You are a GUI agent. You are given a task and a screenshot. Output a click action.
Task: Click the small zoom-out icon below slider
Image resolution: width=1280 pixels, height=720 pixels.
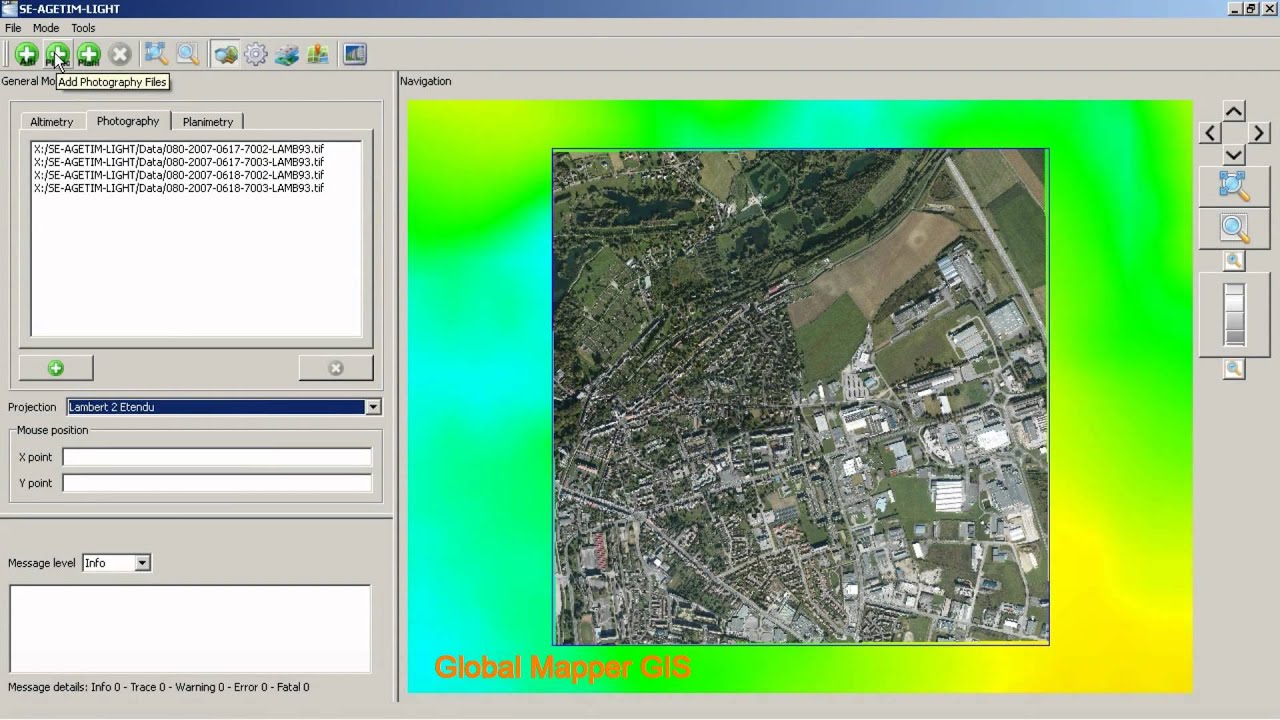(x=1234, y=369)
